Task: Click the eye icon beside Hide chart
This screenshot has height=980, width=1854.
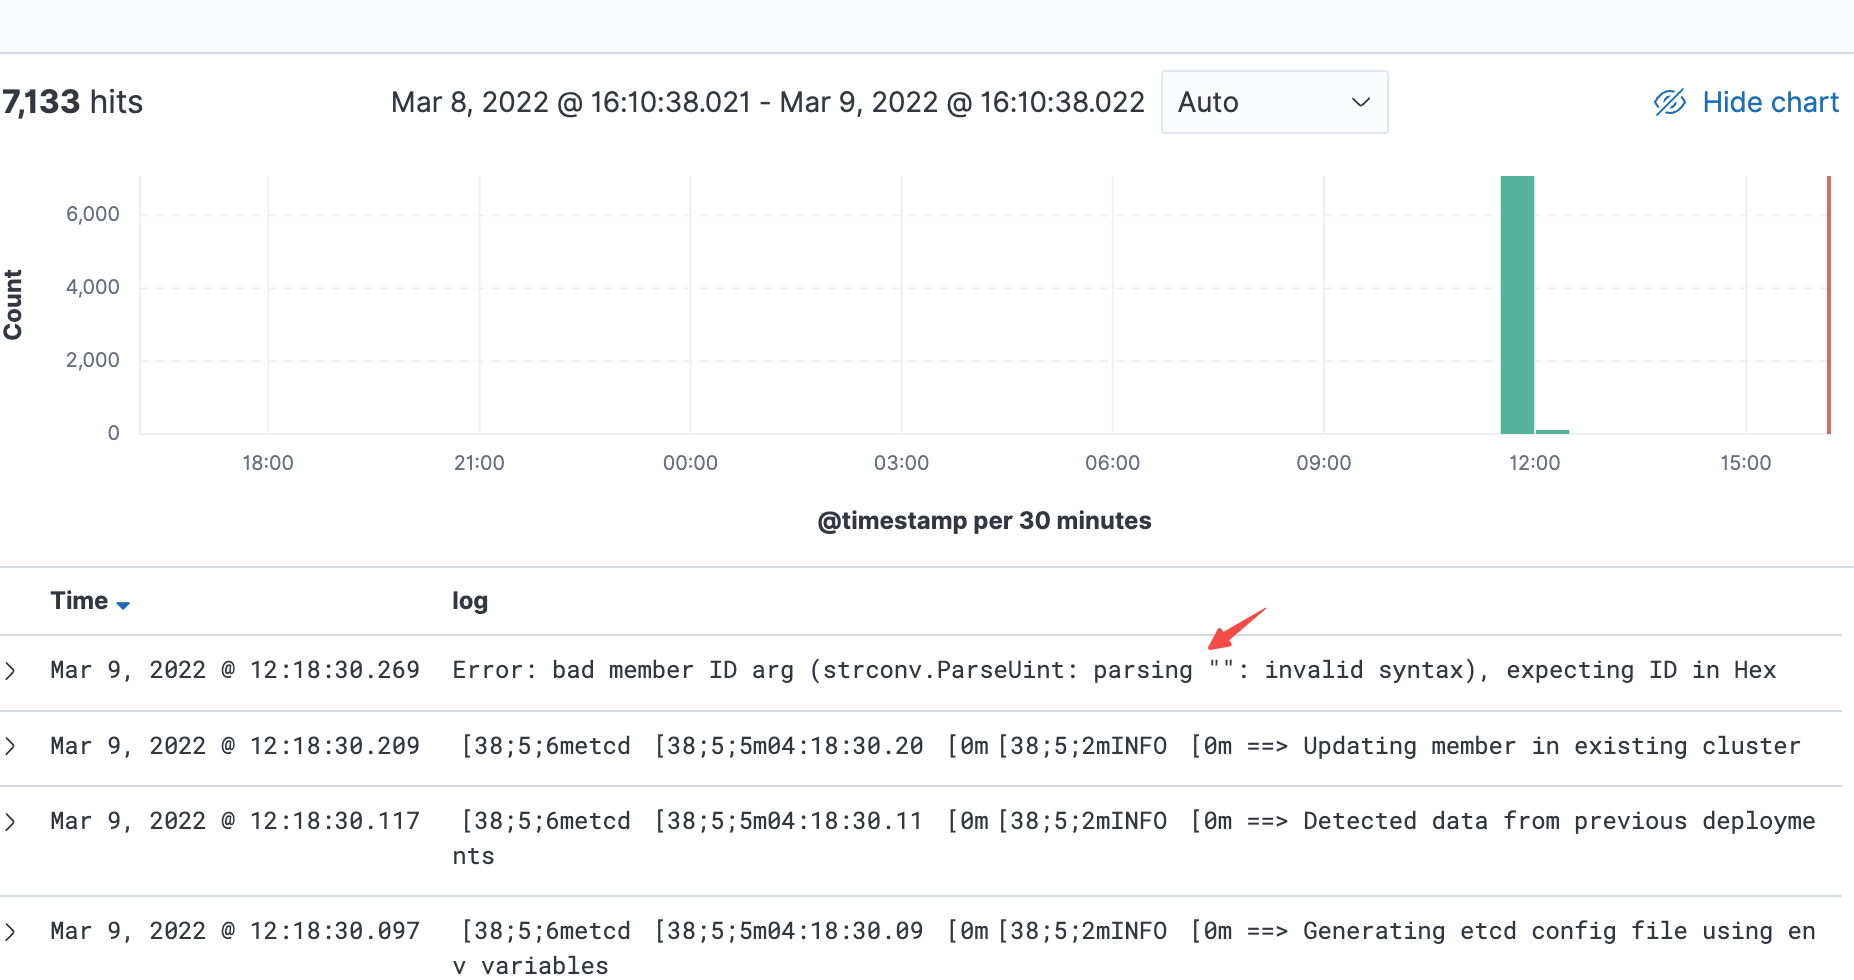Action: (x=1668, y=101)
